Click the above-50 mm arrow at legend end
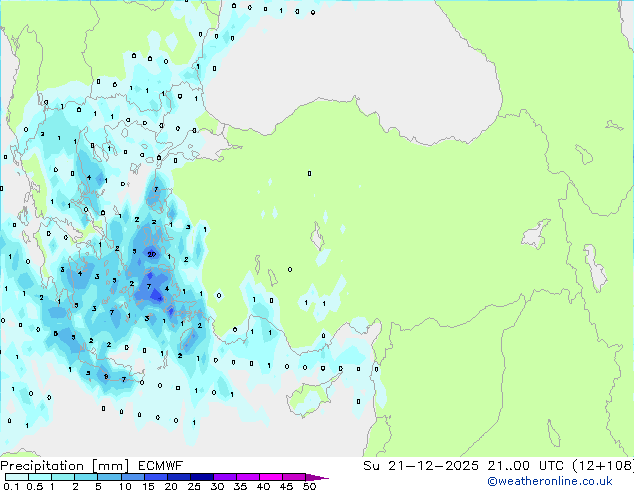Viewport: 634px width, 490px height. 317,477
